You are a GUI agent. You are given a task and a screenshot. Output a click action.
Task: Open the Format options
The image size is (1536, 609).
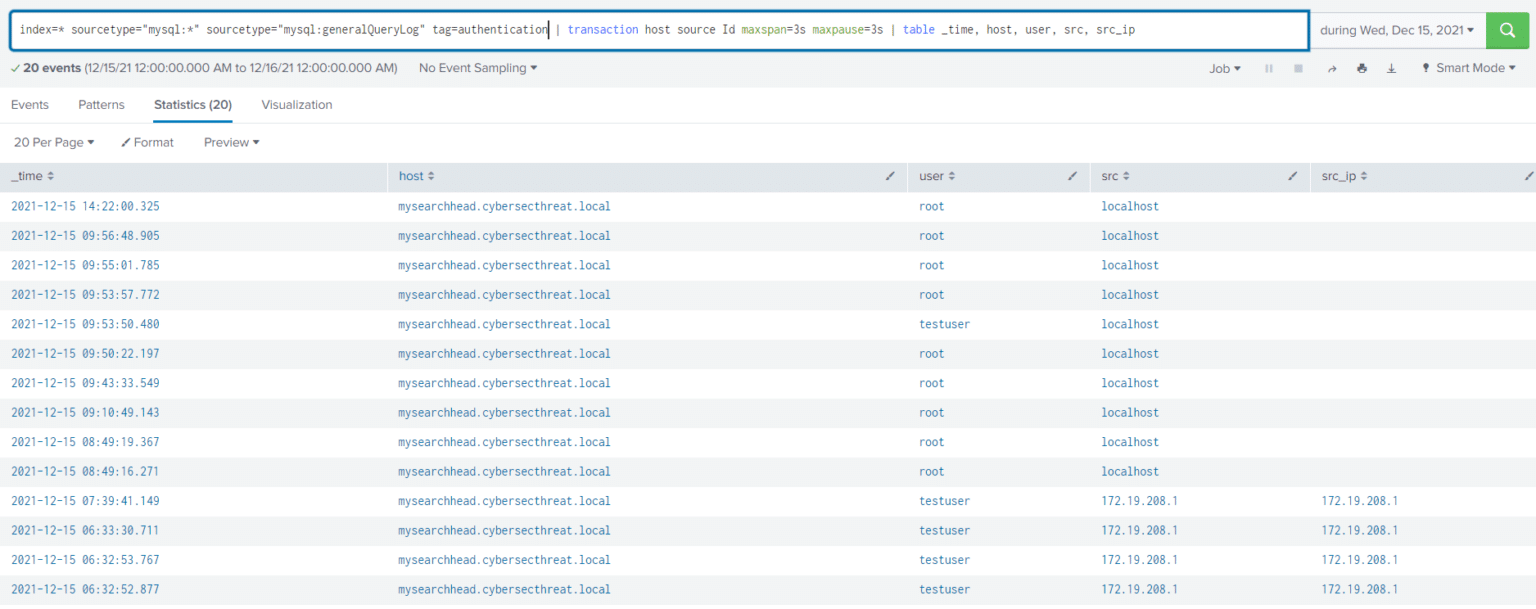click(147, 143)
